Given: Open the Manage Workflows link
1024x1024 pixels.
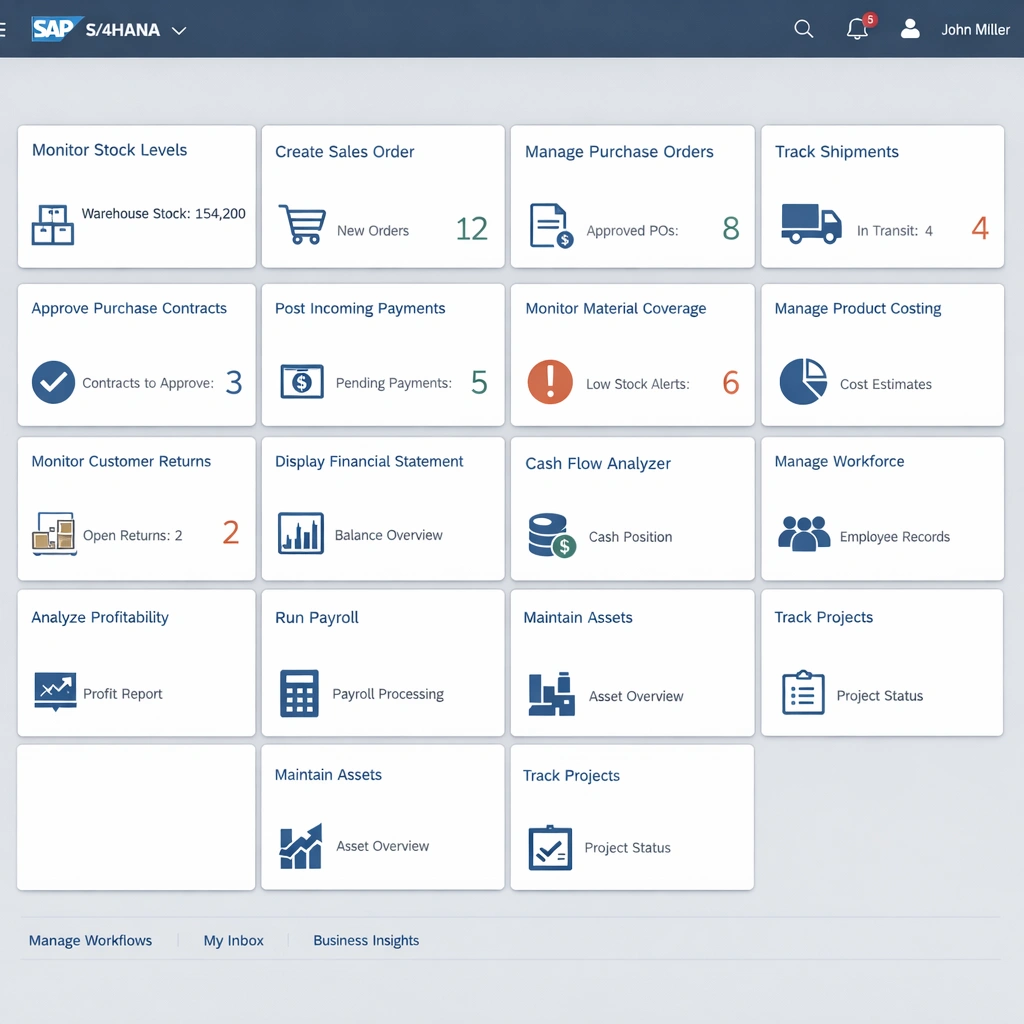Looking at the screenshot, I should [x=90, y=940].
